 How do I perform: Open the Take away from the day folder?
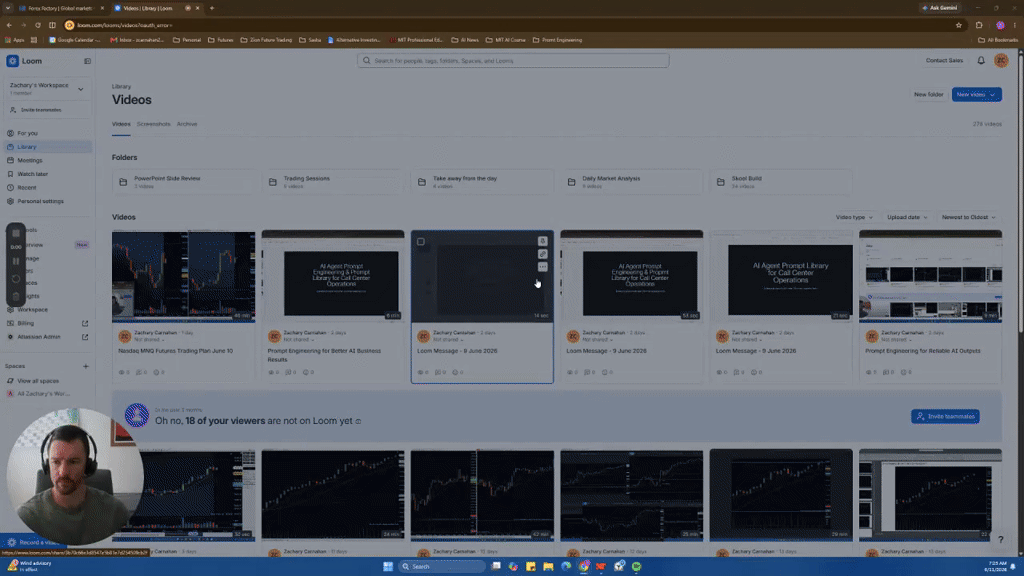[482, 182]
